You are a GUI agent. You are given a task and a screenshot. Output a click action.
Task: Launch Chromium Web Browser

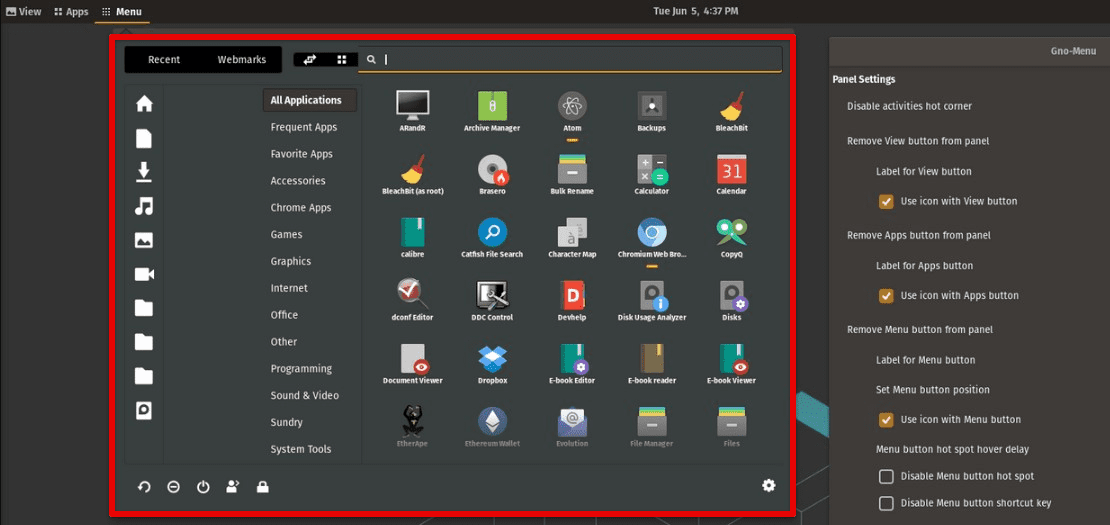651,238
